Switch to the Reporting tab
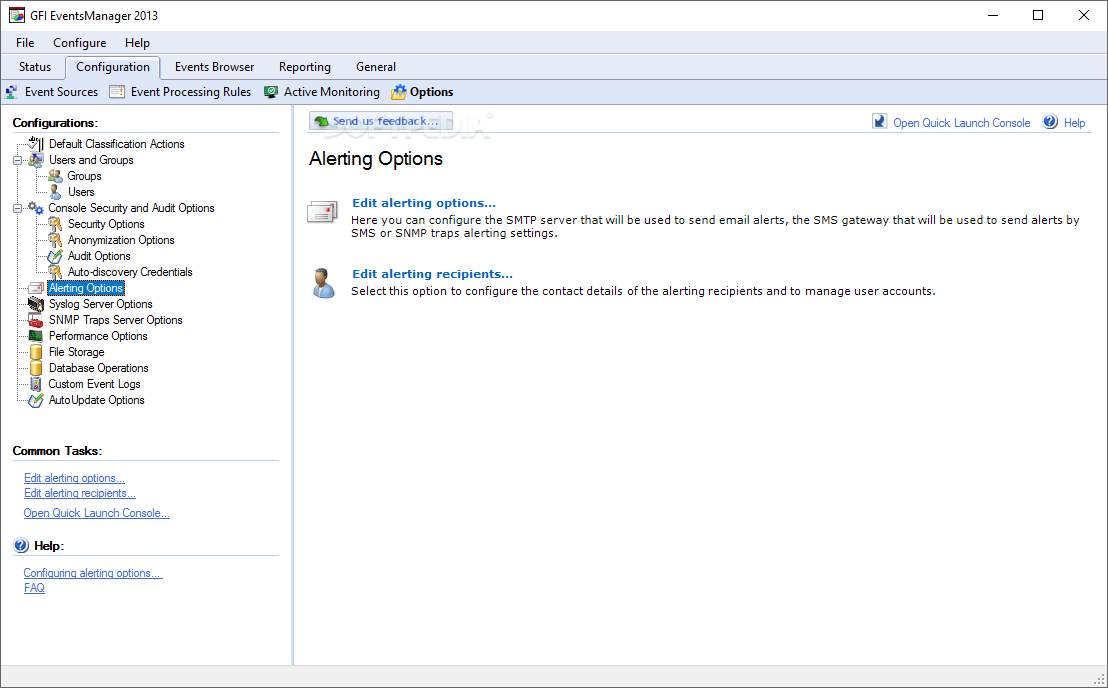The width and height of the screenshot is (1108, 688). click(305, 67)
